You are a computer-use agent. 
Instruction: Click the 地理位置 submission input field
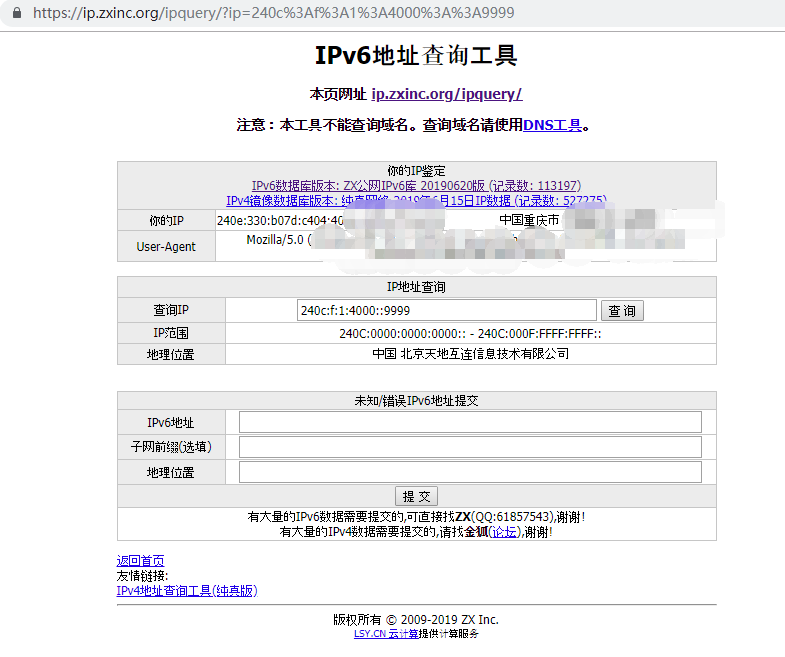point(470,472)
